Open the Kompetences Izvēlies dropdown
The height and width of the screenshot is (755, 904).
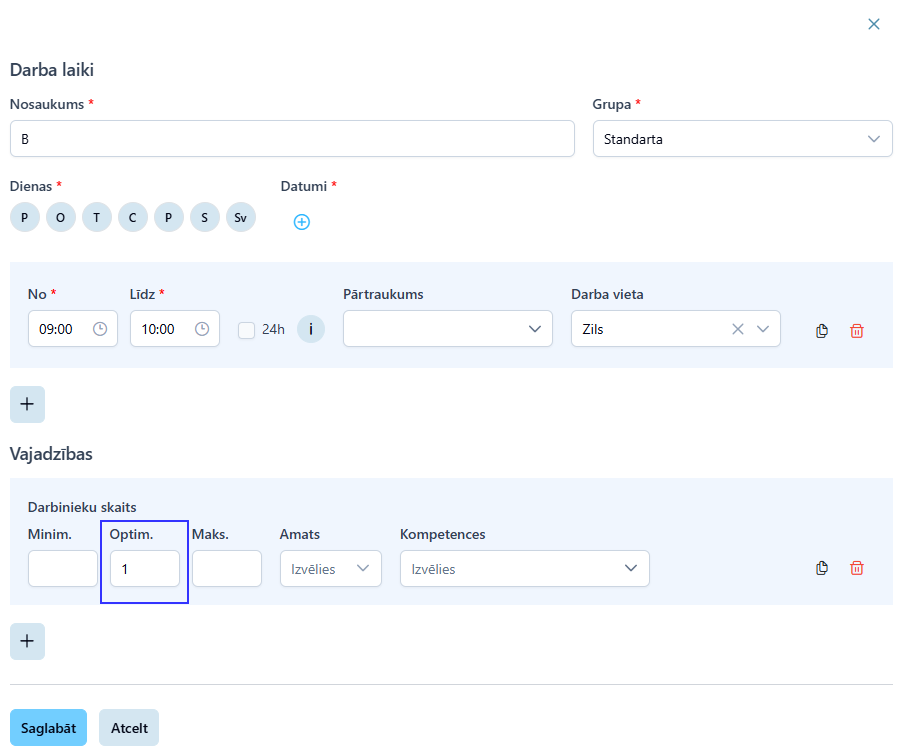click(525, 568)
